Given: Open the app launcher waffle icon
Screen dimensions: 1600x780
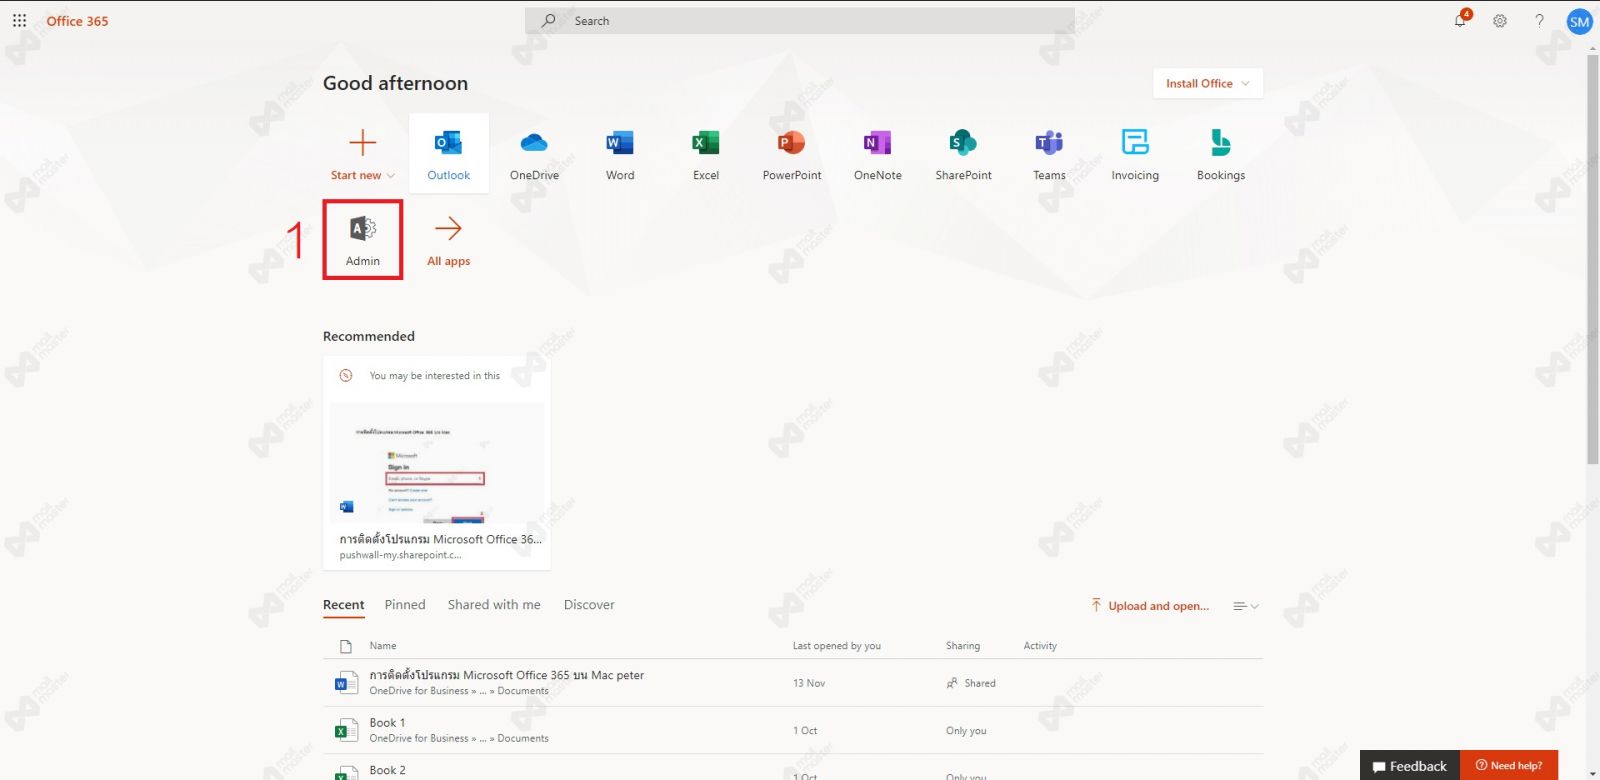Looking at the screenshot, I should (x=19, y=20).
